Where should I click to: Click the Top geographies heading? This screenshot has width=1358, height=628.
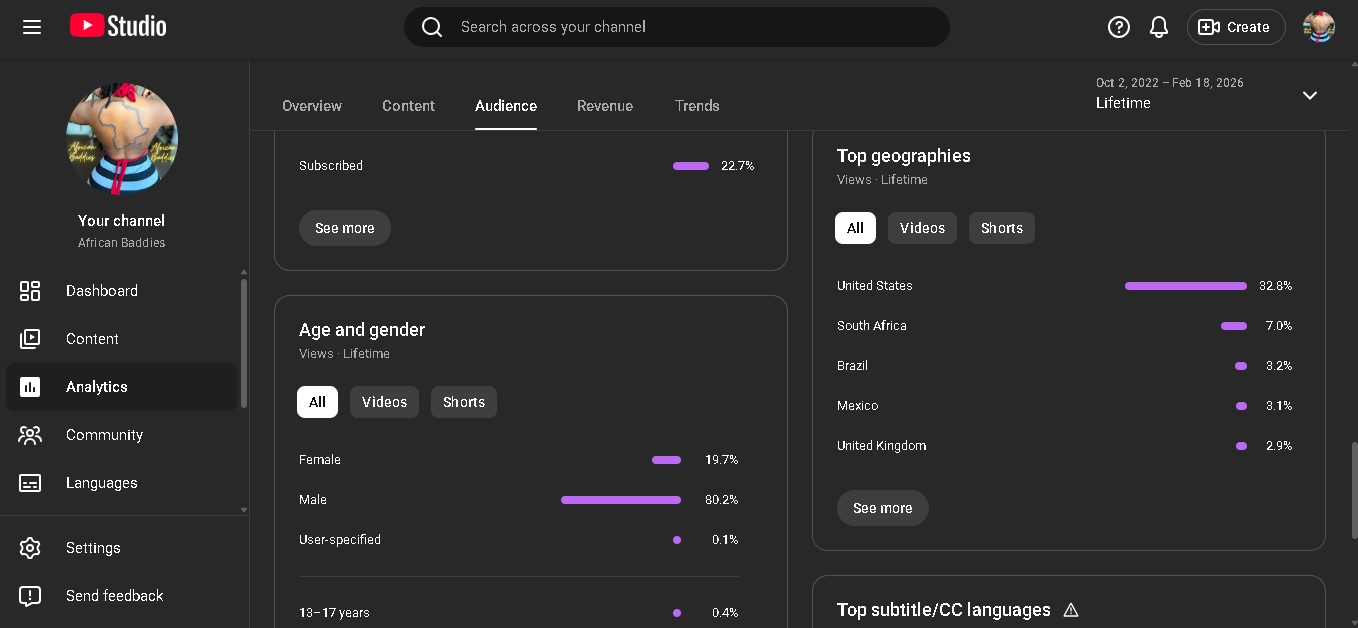point(904,156)
